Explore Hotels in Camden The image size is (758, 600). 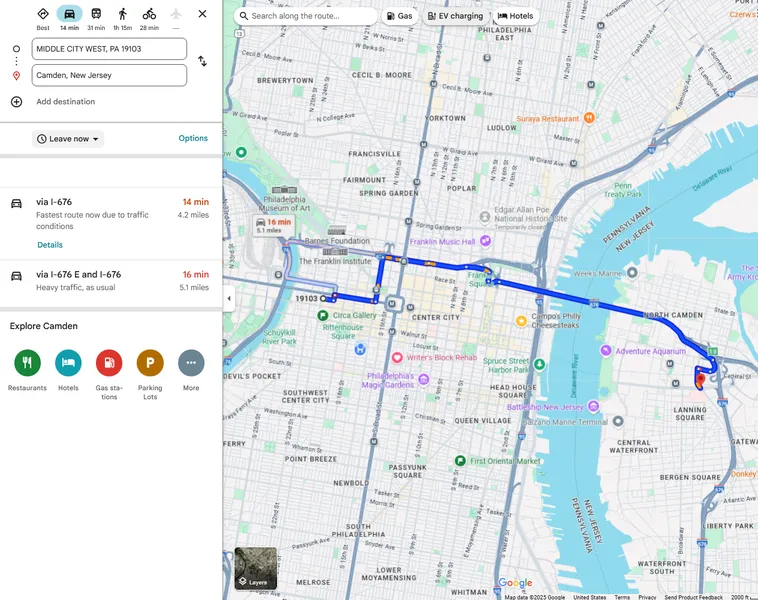pyautogui.click(x=68, y=363)
